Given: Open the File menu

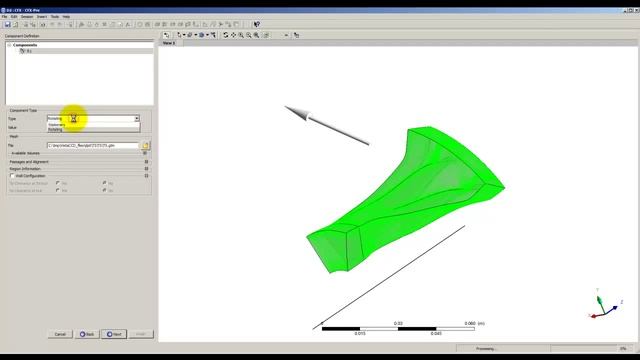Looking at the screenshot, I should coord(4,17).
